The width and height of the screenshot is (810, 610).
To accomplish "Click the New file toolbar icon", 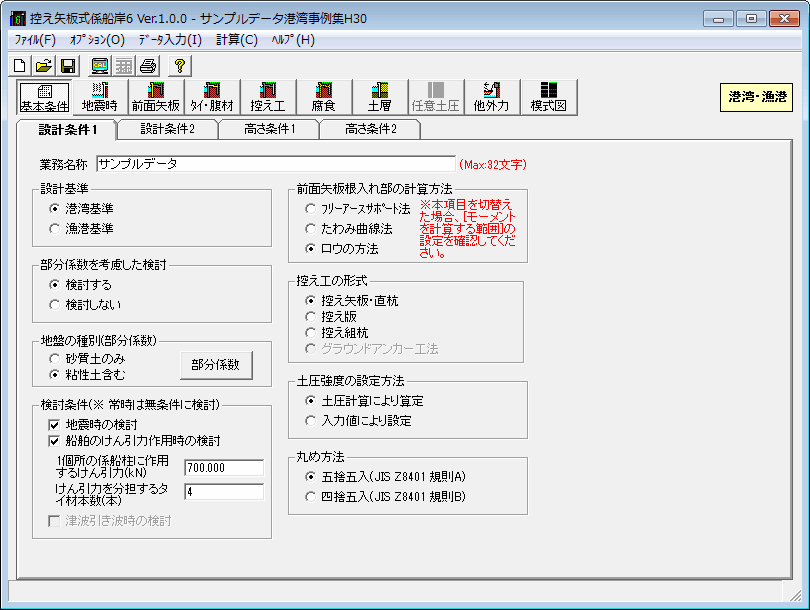I will (x=20, y=66).
